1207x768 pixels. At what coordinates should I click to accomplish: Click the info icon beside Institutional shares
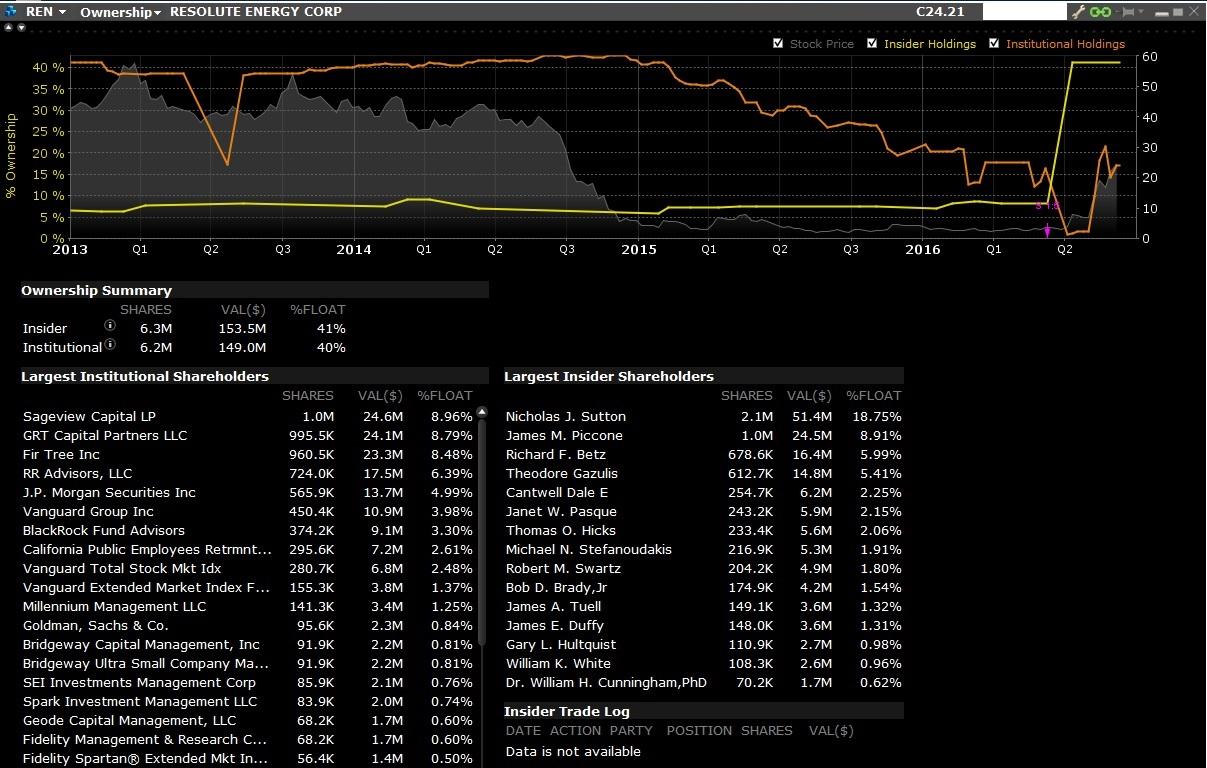(x=110, y=347)
